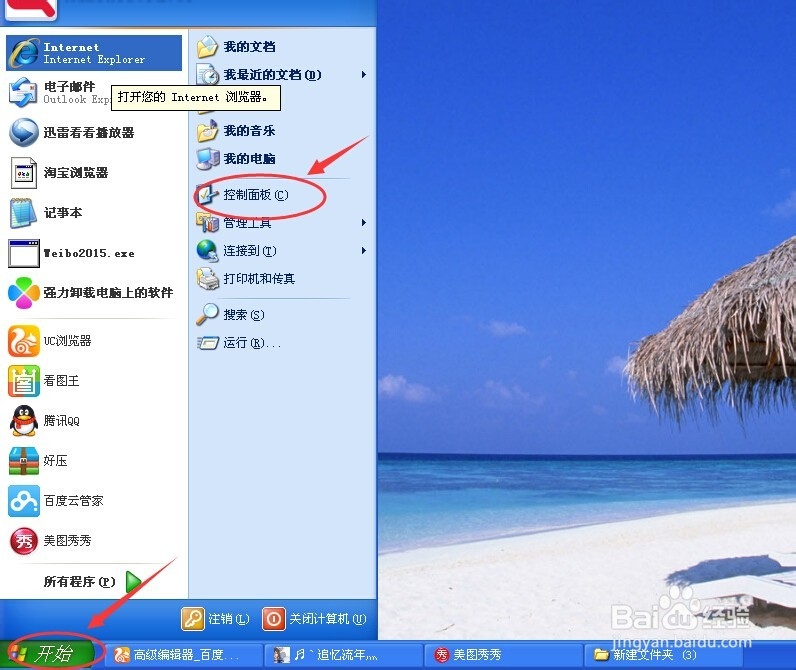Open 看图王 image viewer icon
The width and height of the screenshot is (796, 670).
[23, 381]
